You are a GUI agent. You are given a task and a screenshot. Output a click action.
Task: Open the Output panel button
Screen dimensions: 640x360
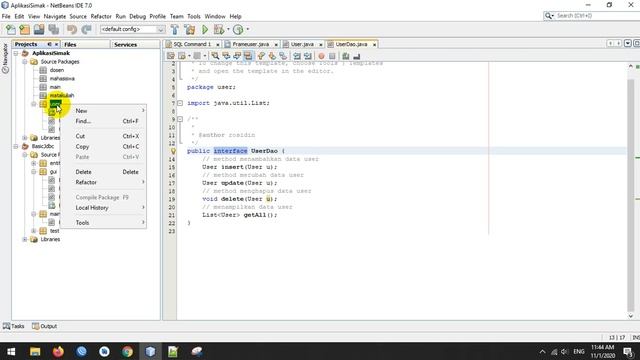coord(44,326)
